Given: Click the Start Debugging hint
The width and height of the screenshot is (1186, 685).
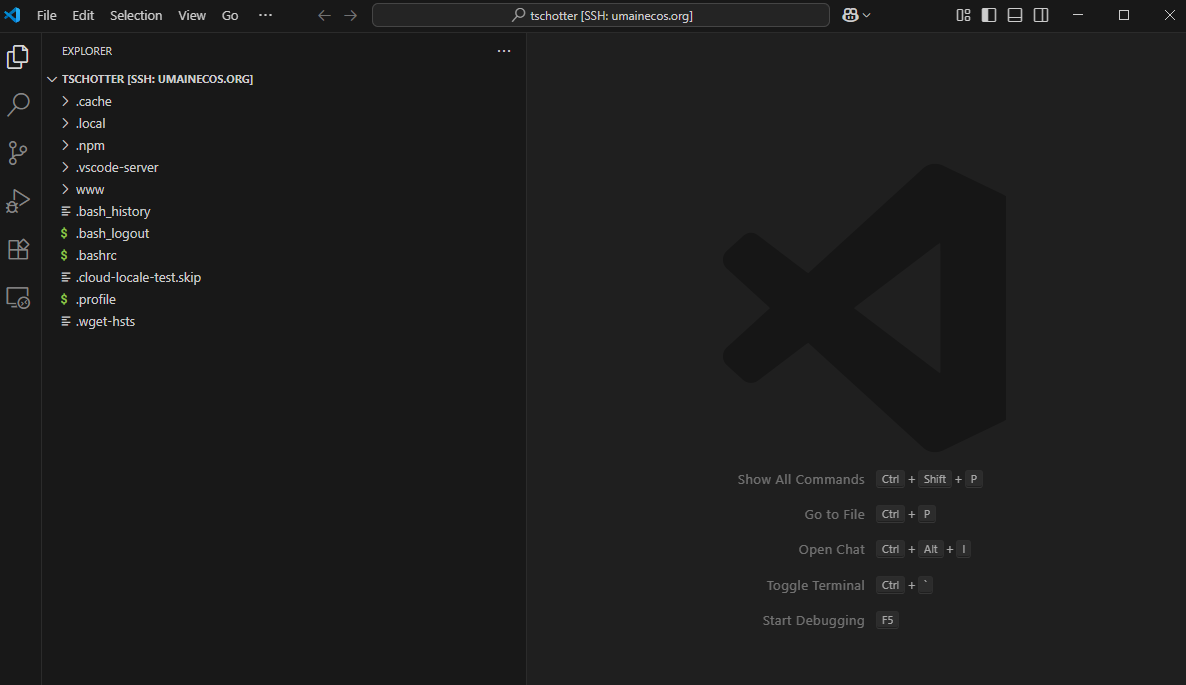Looking at the screenshot, I should (813, 620).
